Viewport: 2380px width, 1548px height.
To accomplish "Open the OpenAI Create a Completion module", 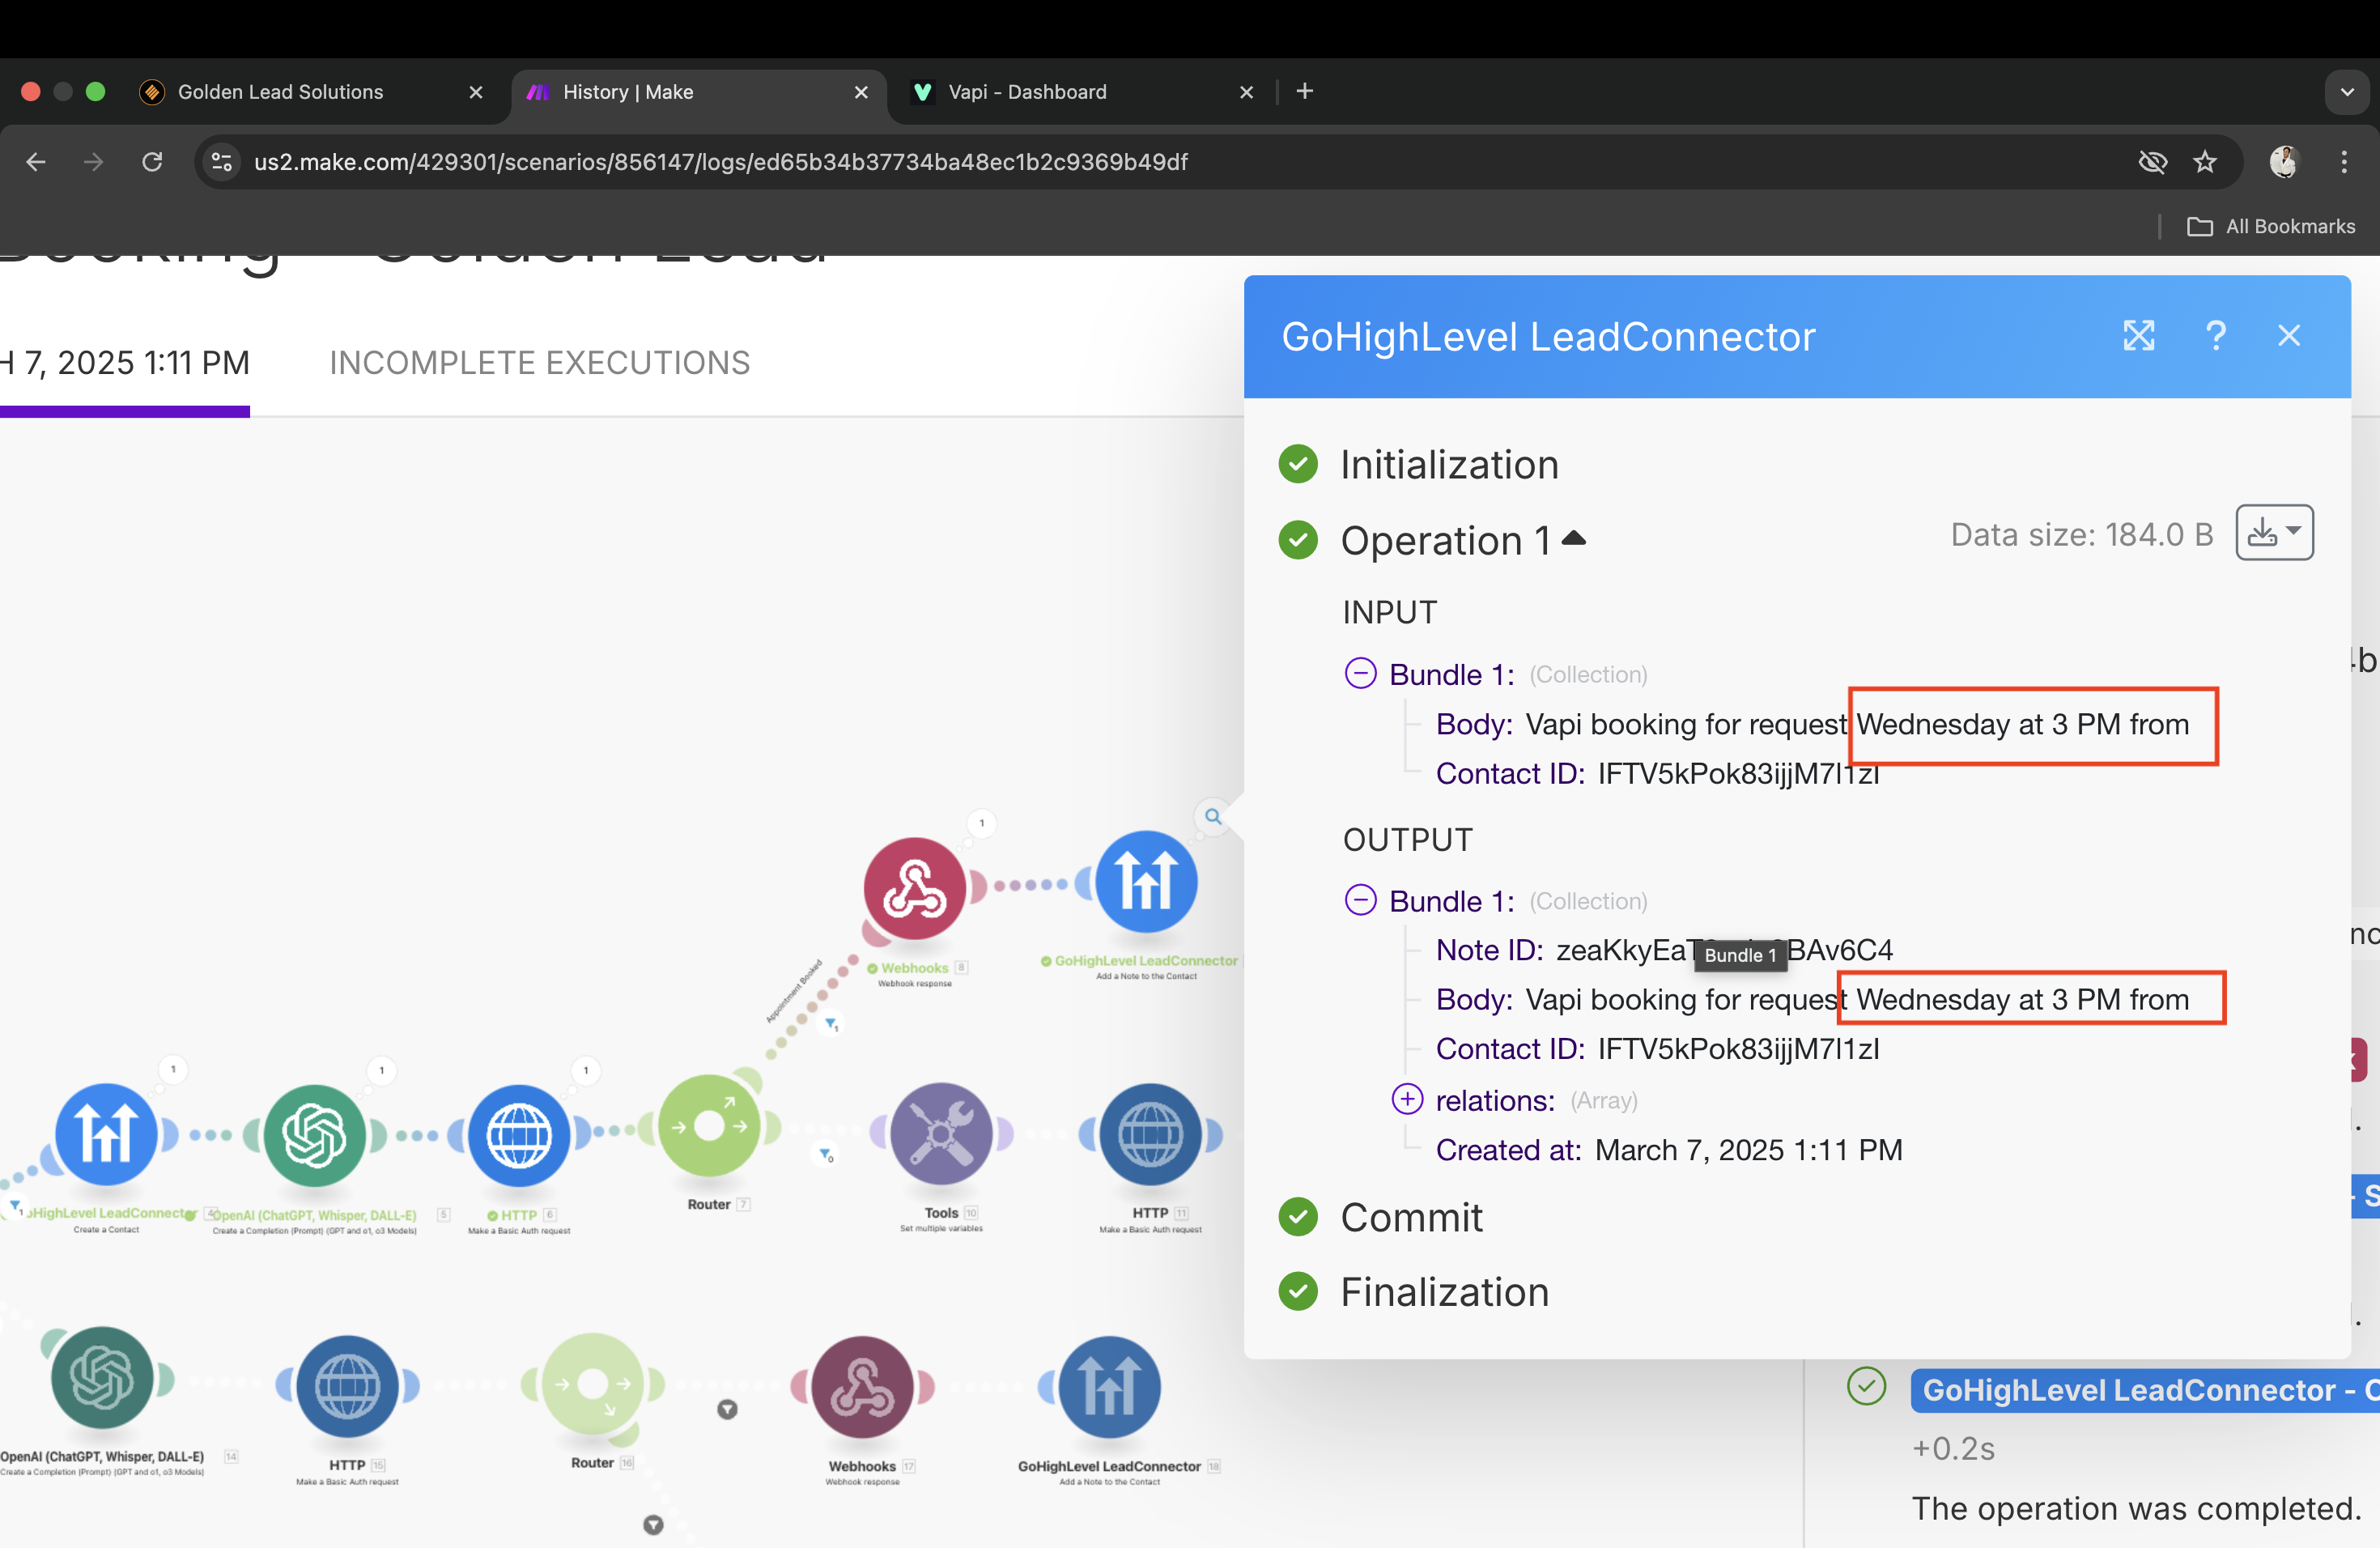I will point(315,1135).
